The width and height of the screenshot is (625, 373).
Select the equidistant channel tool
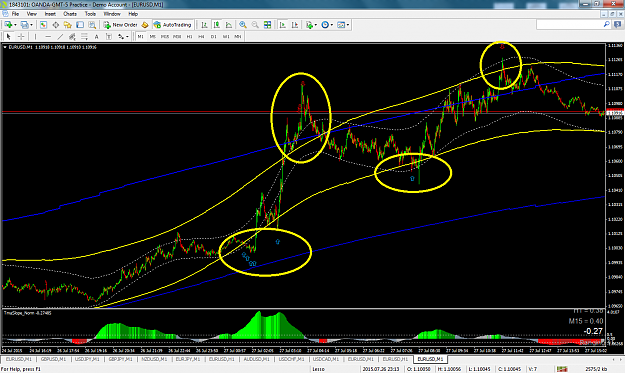pyautogui.click(x=72, y=37)
